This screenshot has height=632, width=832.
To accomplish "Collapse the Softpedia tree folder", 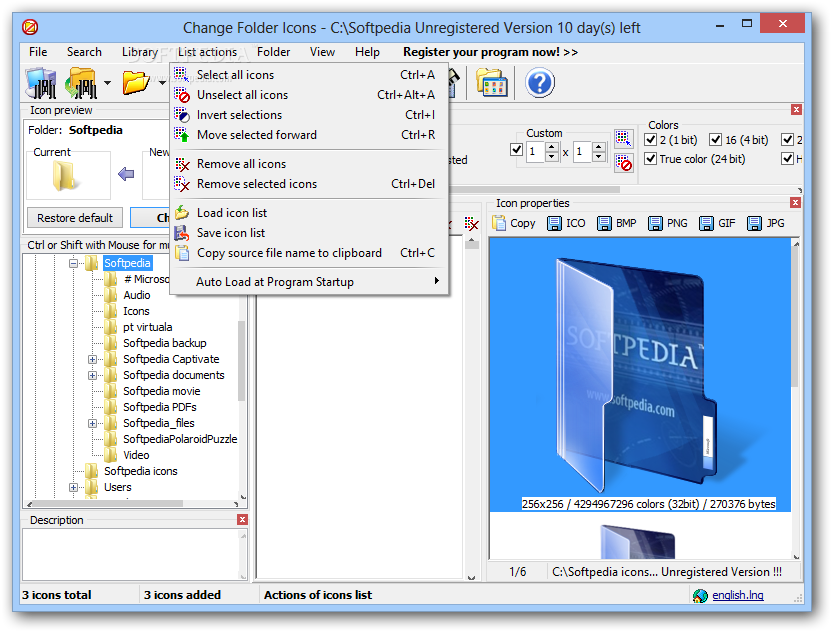I will coord(73,263).
